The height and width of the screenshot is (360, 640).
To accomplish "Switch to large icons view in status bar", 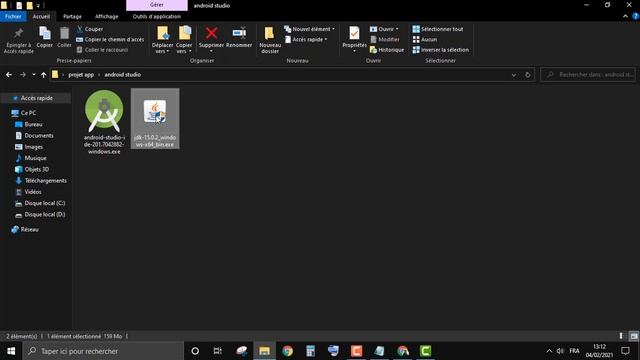I will (x=633, y=336).
